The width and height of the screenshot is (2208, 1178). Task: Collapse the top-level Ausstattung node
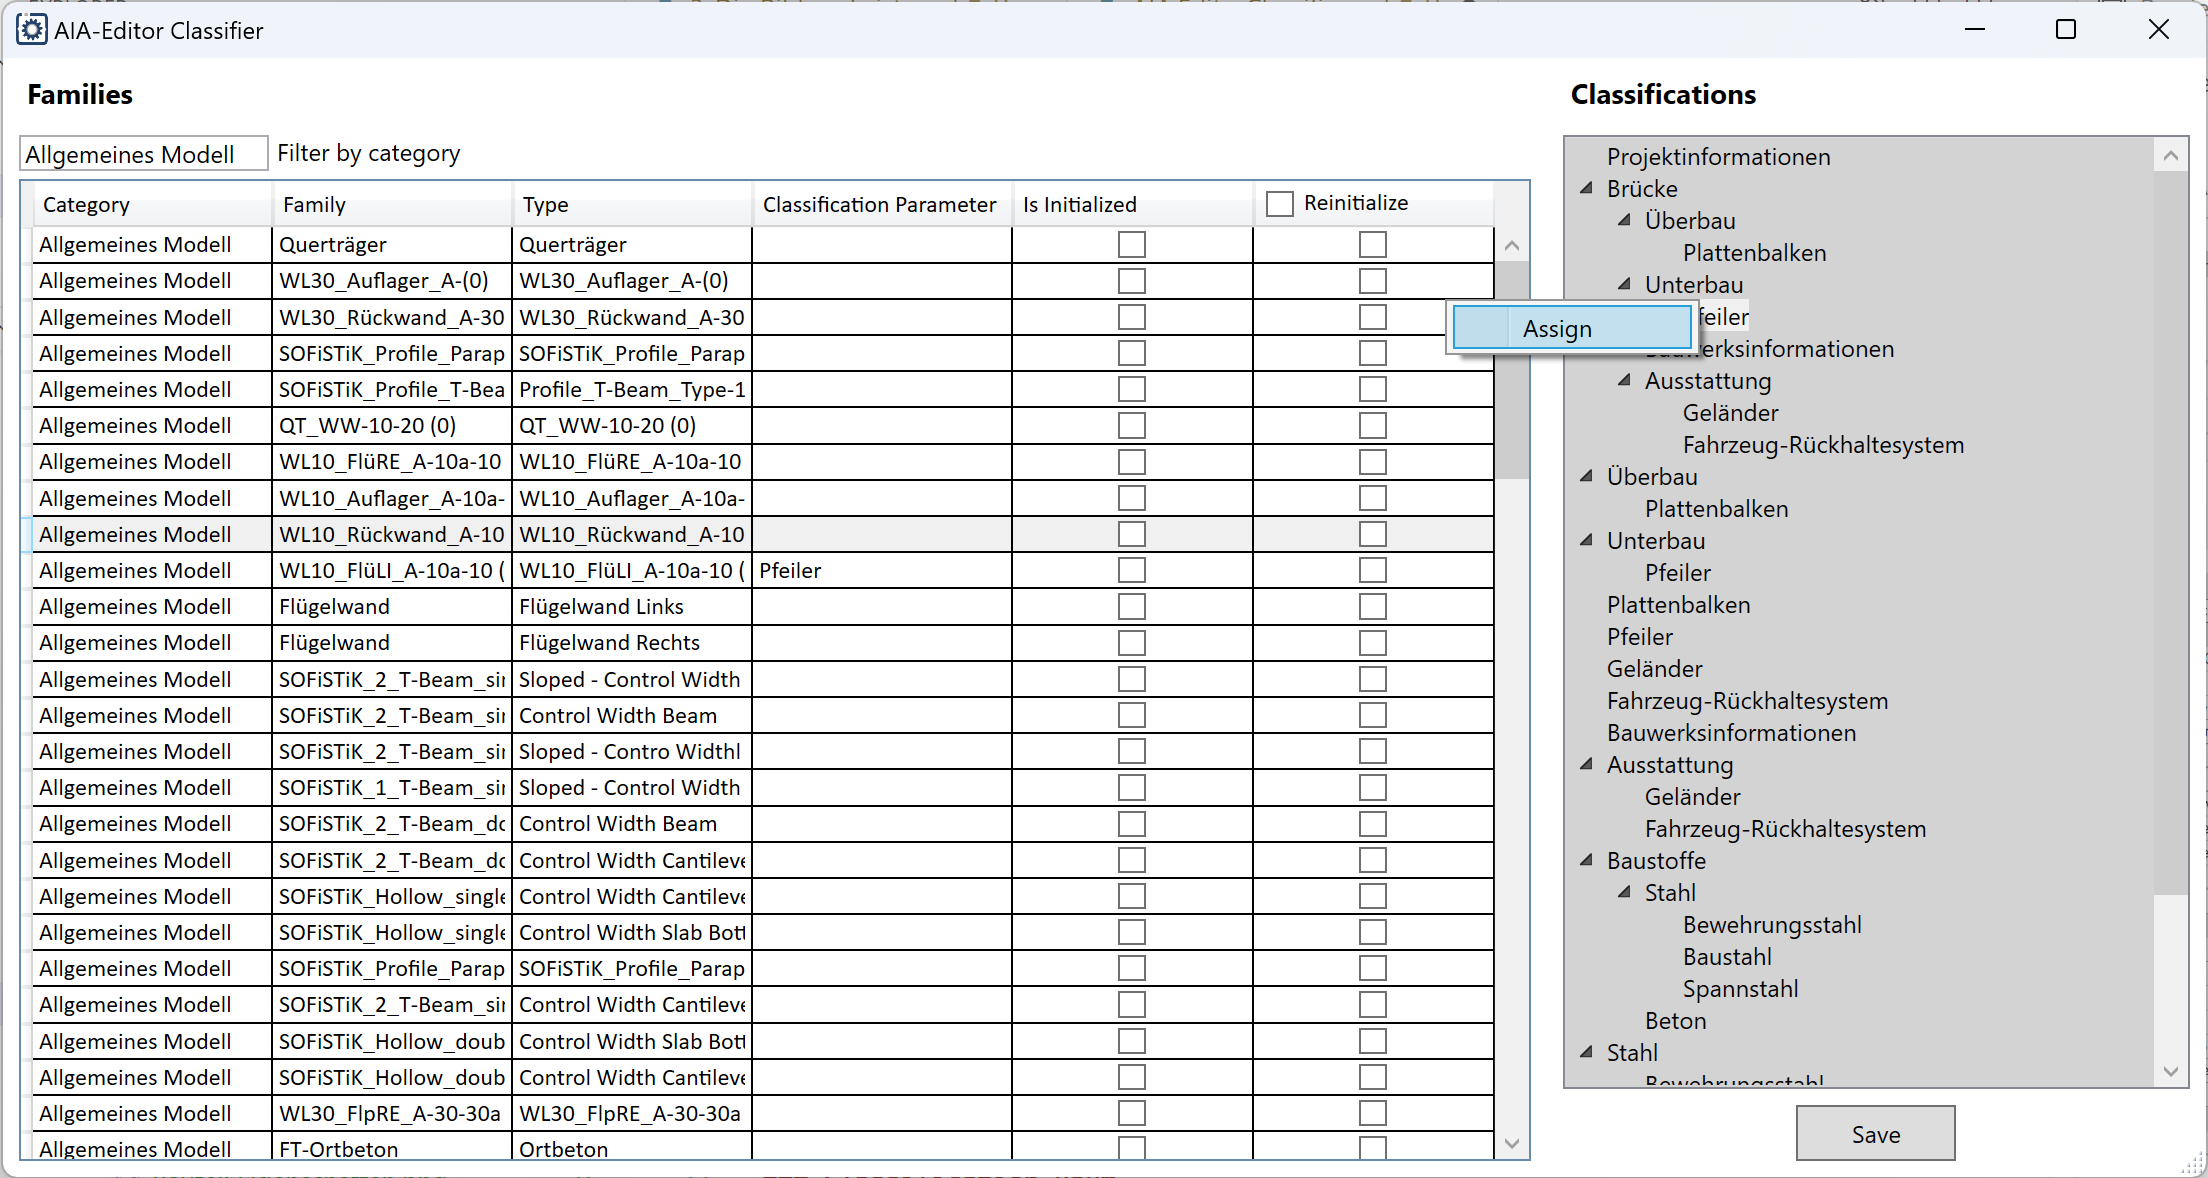pos(1586,764)
